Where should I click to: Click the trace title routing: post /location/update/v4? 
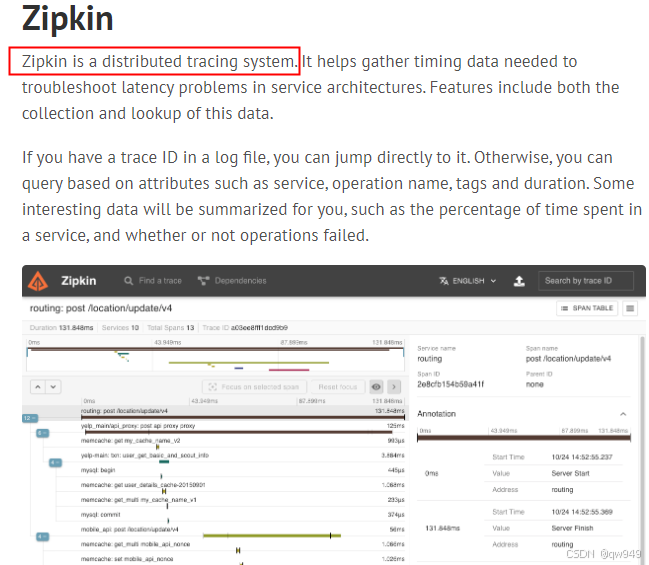[x=101, y=308]
